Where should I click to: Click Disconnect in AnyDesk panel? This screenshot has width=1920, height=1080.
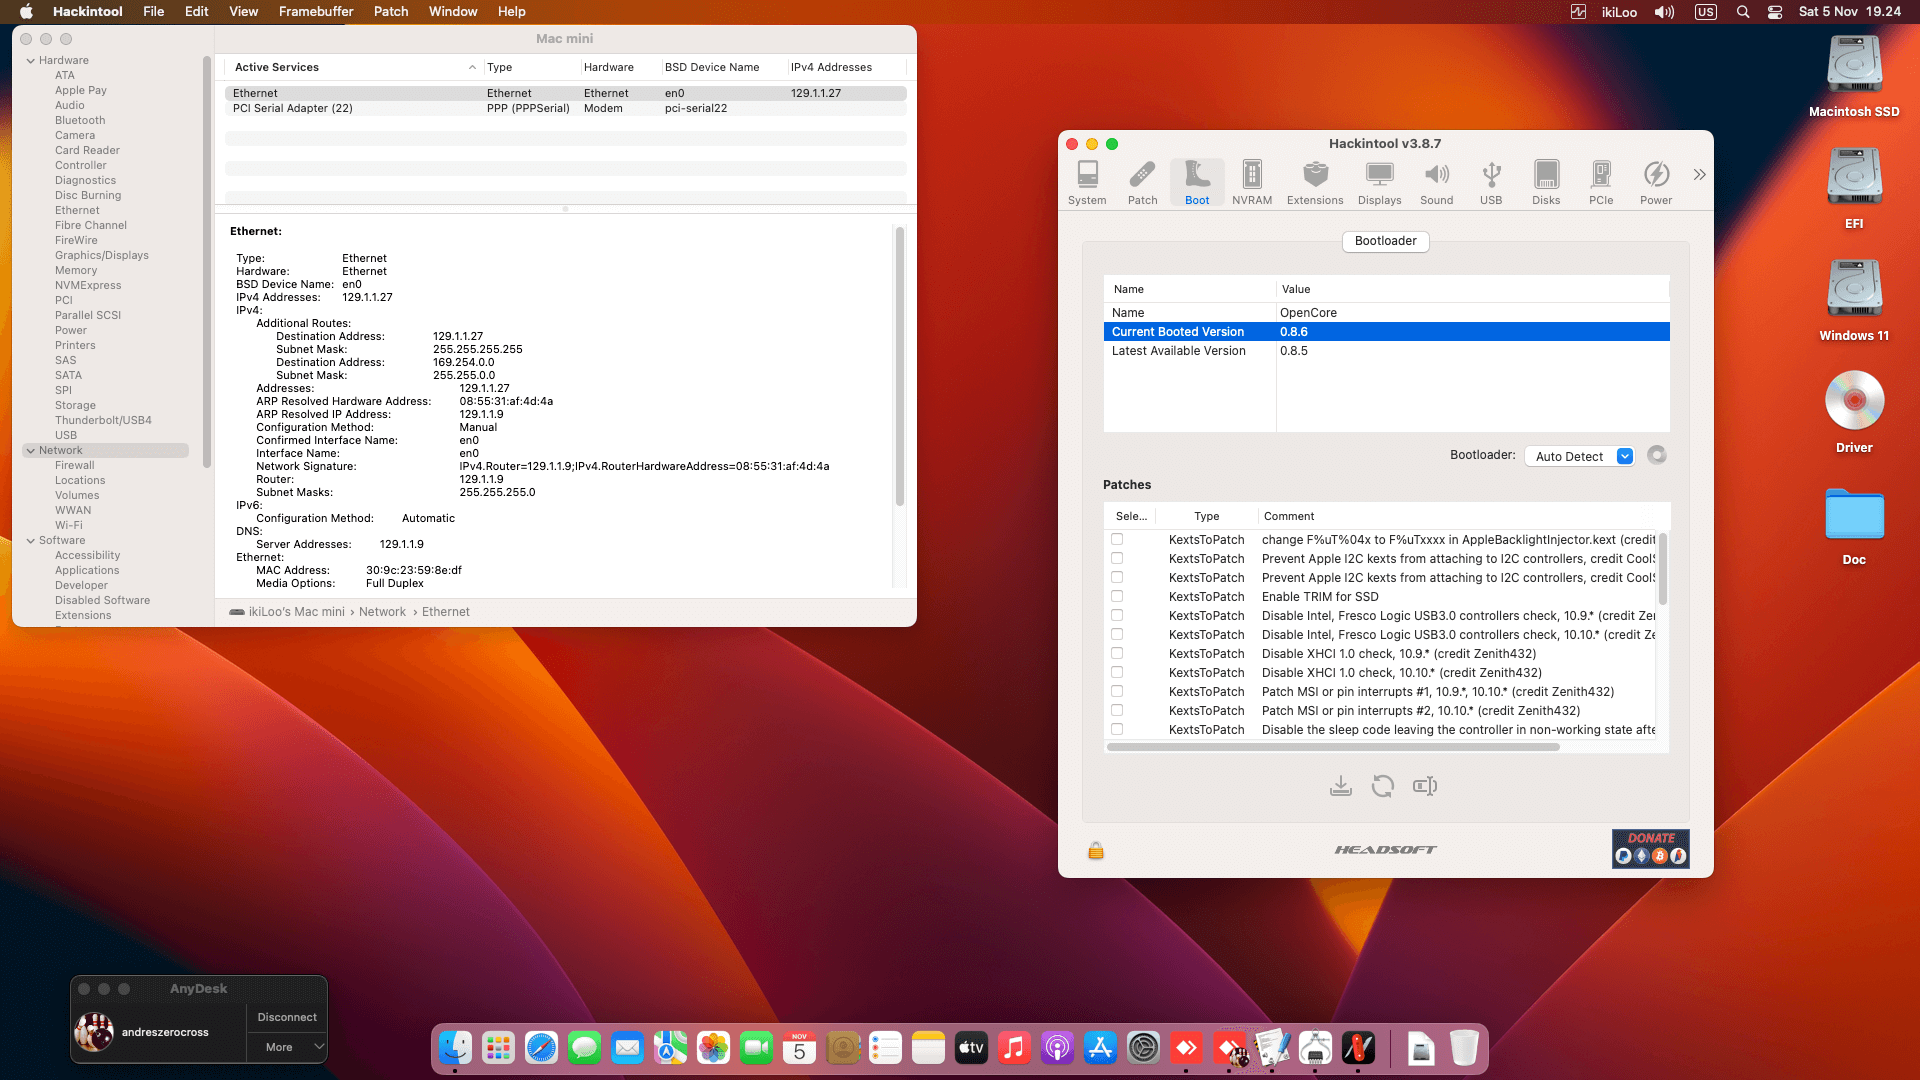coord(287,1017)
